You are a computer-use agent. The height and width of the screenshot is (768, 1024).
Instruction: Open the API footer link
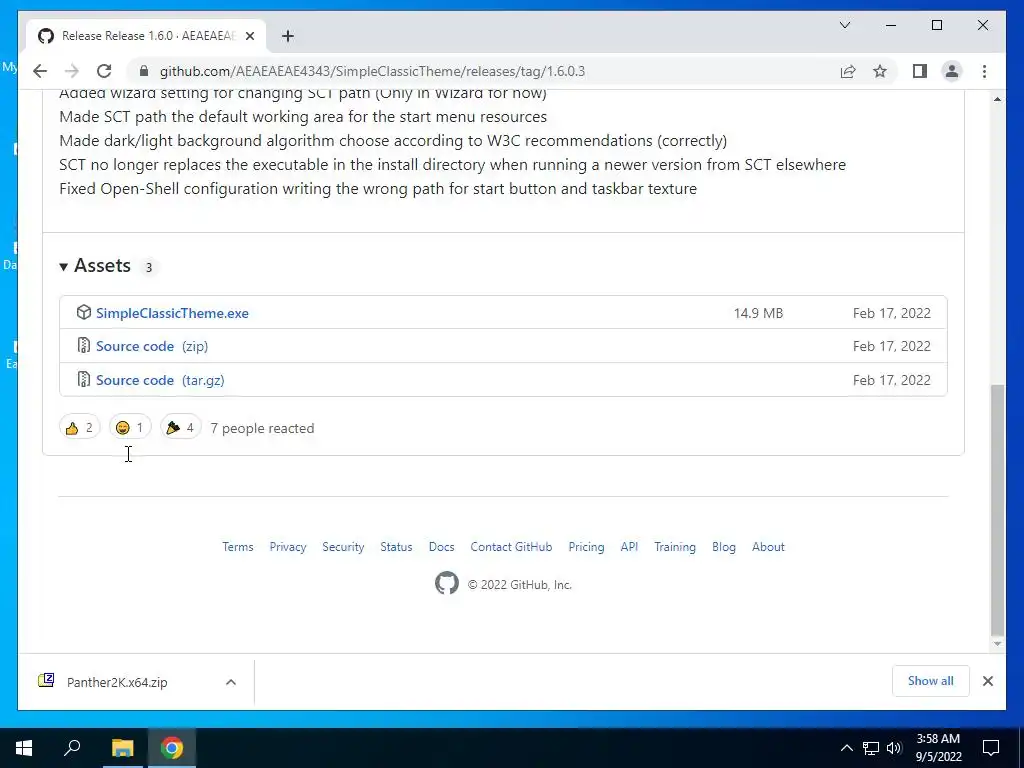pos(629,547)
